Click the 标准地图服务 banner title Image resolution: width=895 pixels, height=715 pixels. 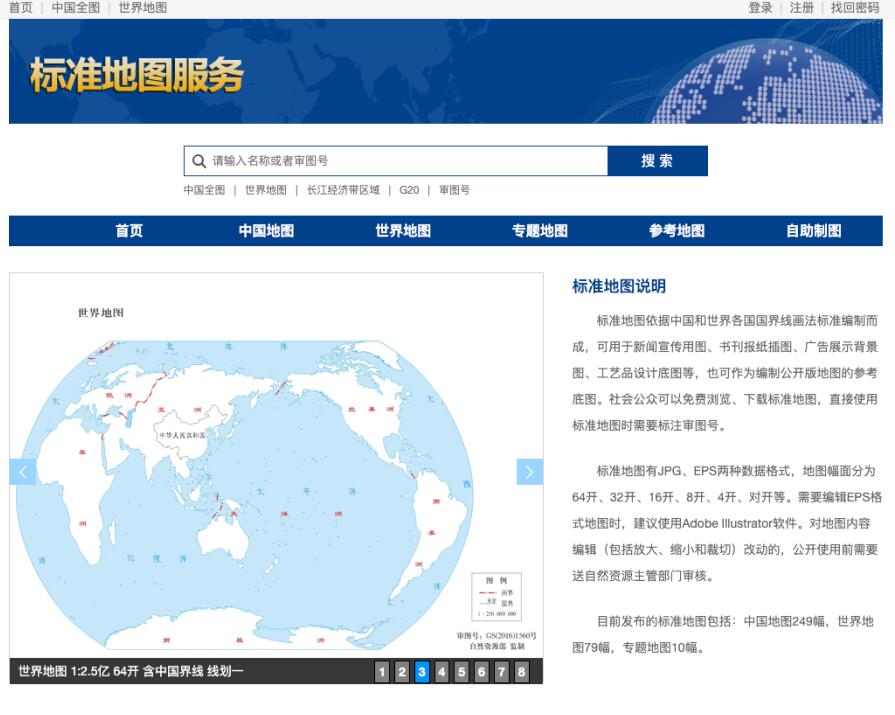pyautogui.click(x=137, y=75)
